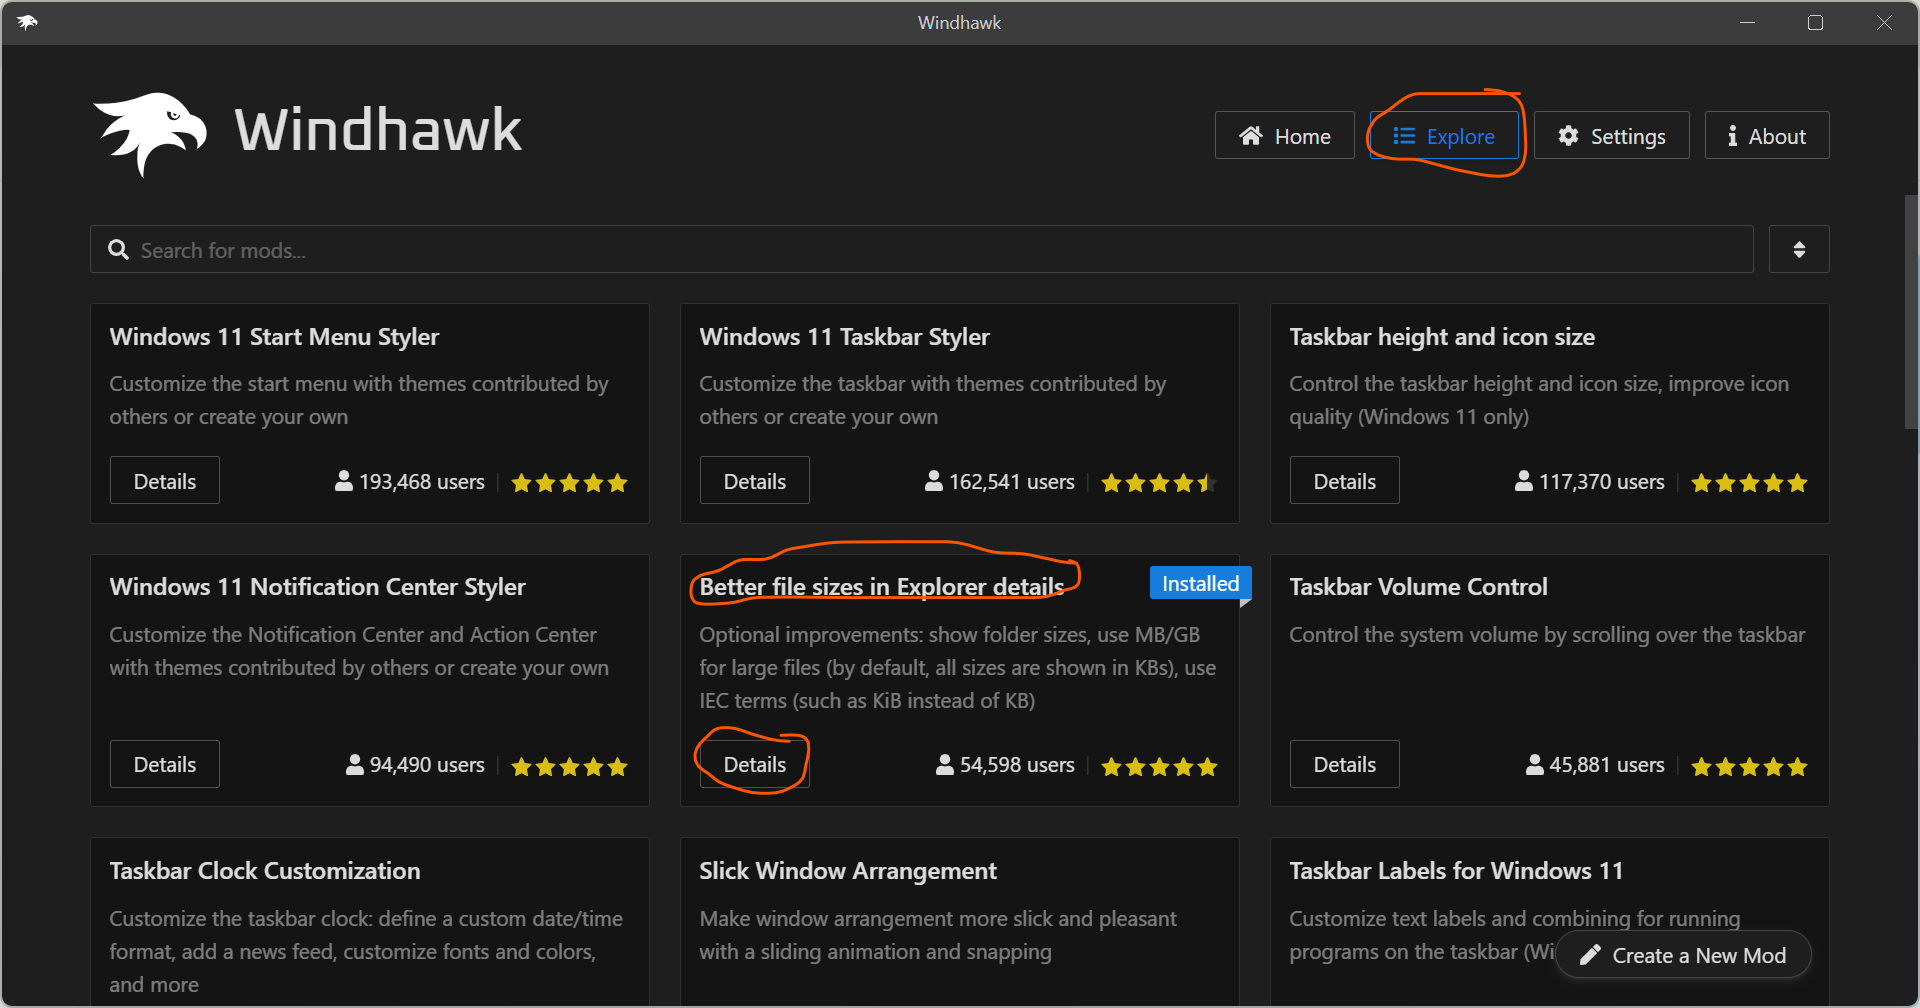Image resolution: width=1920 pixels, height=1008 pixels.
Task: Click user icon beside 193,468 users
Action: 344,481
